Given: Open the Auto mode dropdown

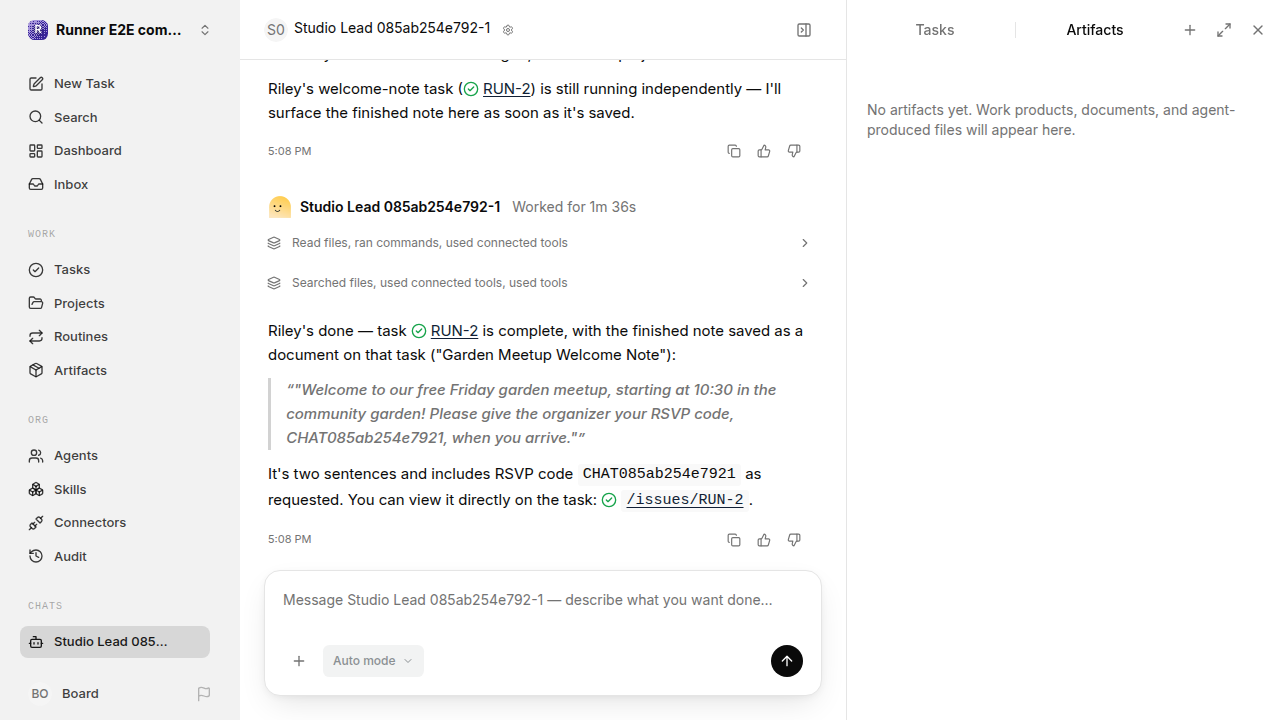Looking at the screenshot, I should pos(373,661).
